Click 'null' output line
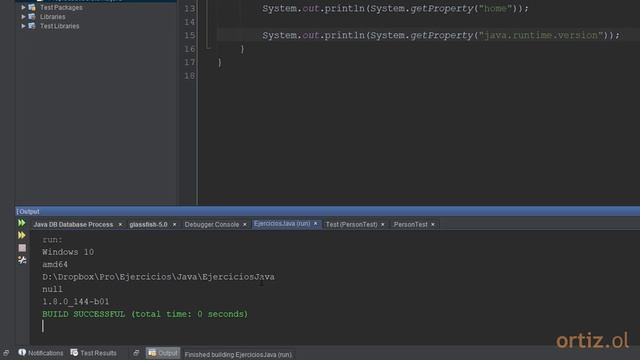The image size is (640, 360). click(52, 289)
